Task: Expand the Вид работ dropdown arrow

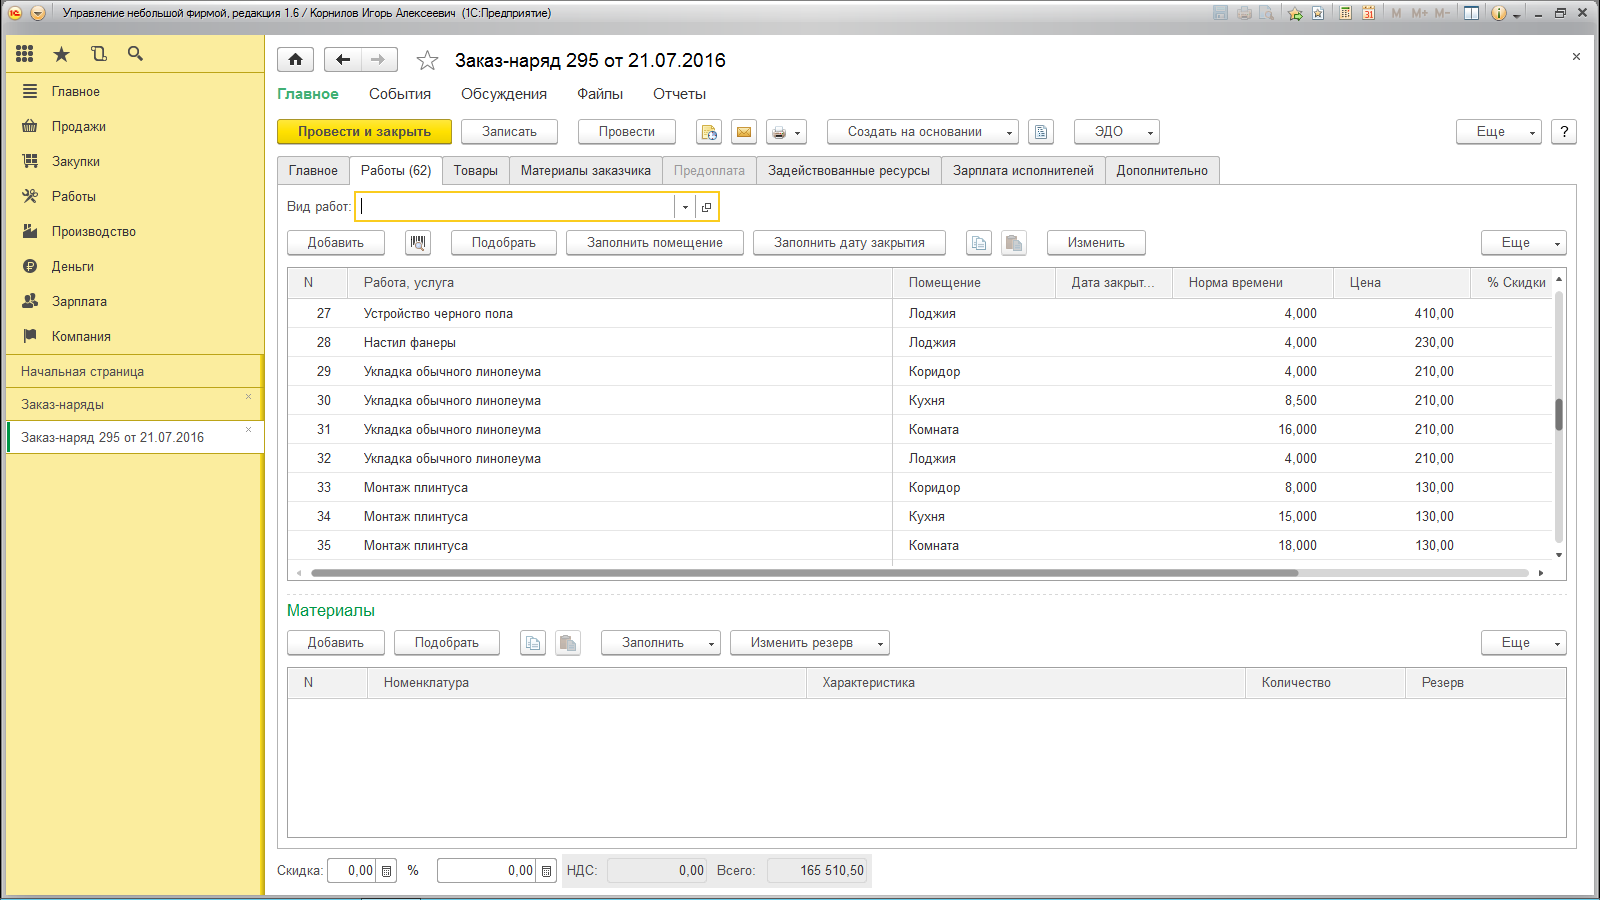Action: click(x=685, y=207)
